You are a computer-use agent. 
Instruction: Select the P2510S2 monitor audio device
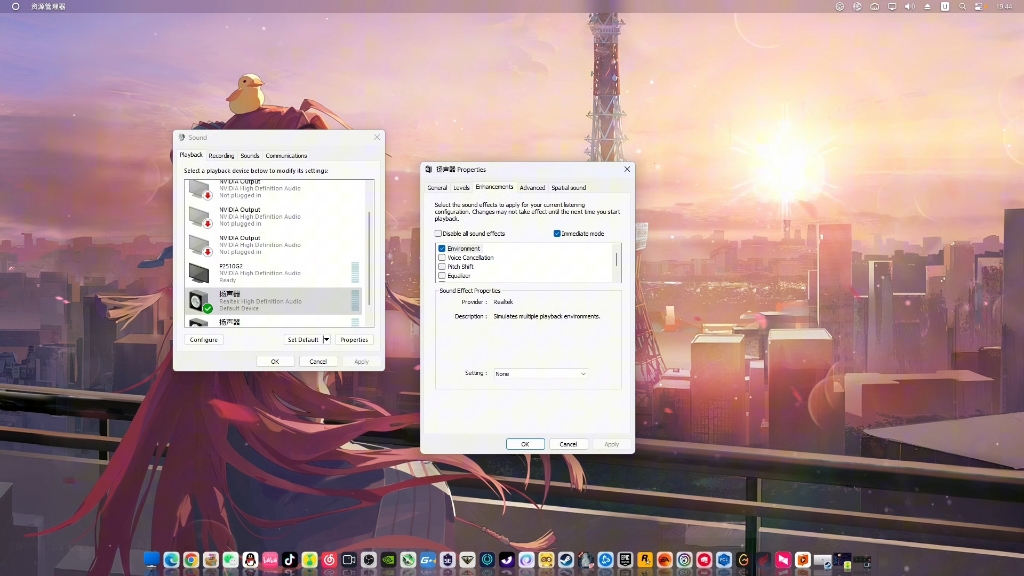(x=273, y=273)
